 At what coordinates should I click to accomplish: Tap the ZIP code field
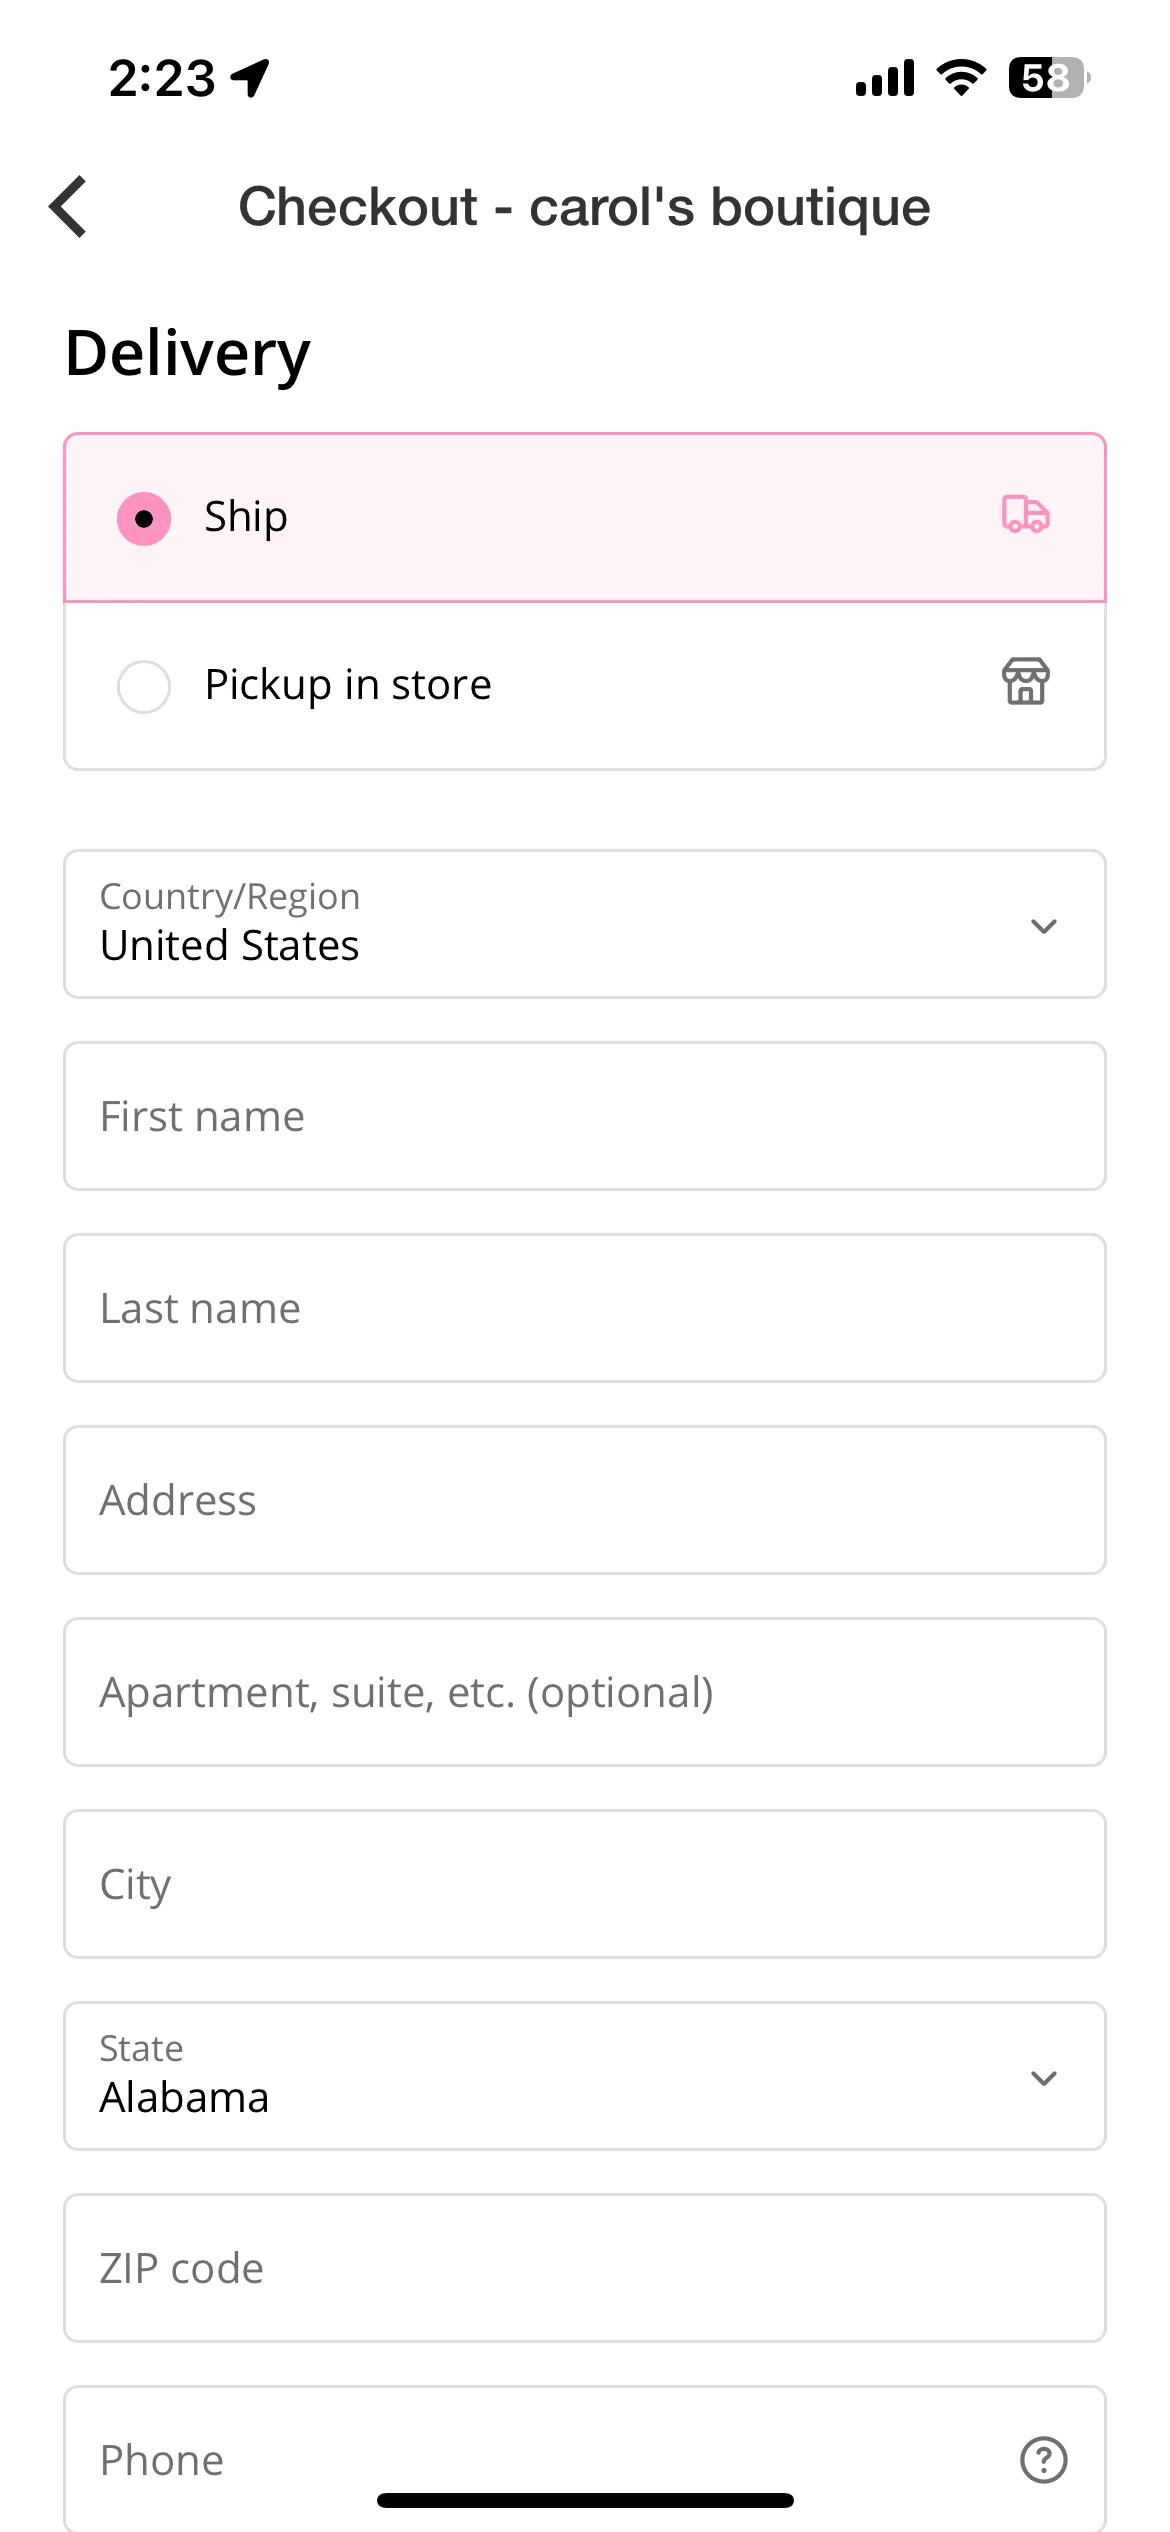click(x=585, y=2268)
